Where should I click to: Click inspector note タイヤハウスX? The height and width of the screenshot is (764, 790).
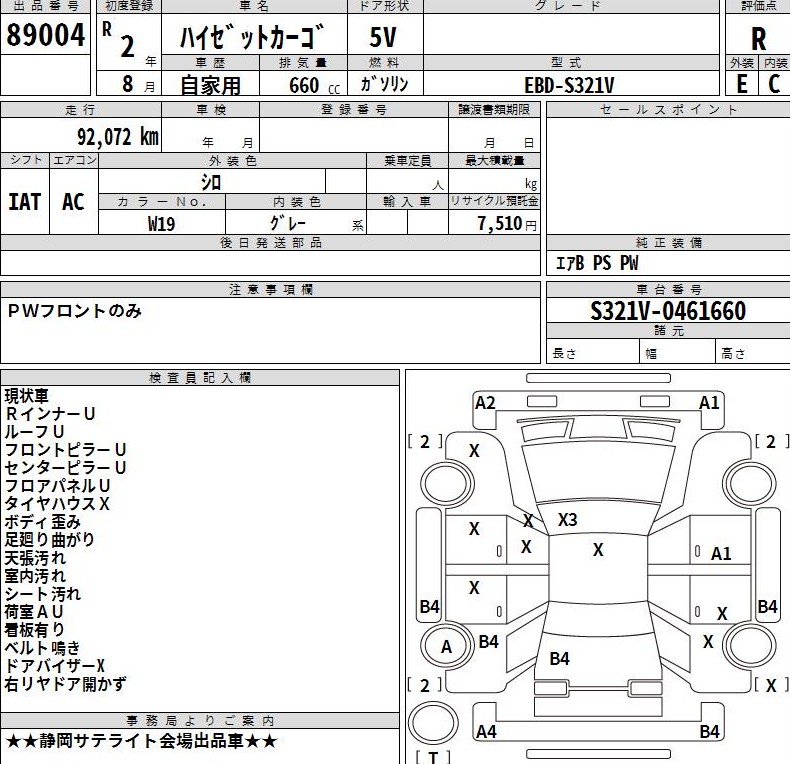point(57,503)
